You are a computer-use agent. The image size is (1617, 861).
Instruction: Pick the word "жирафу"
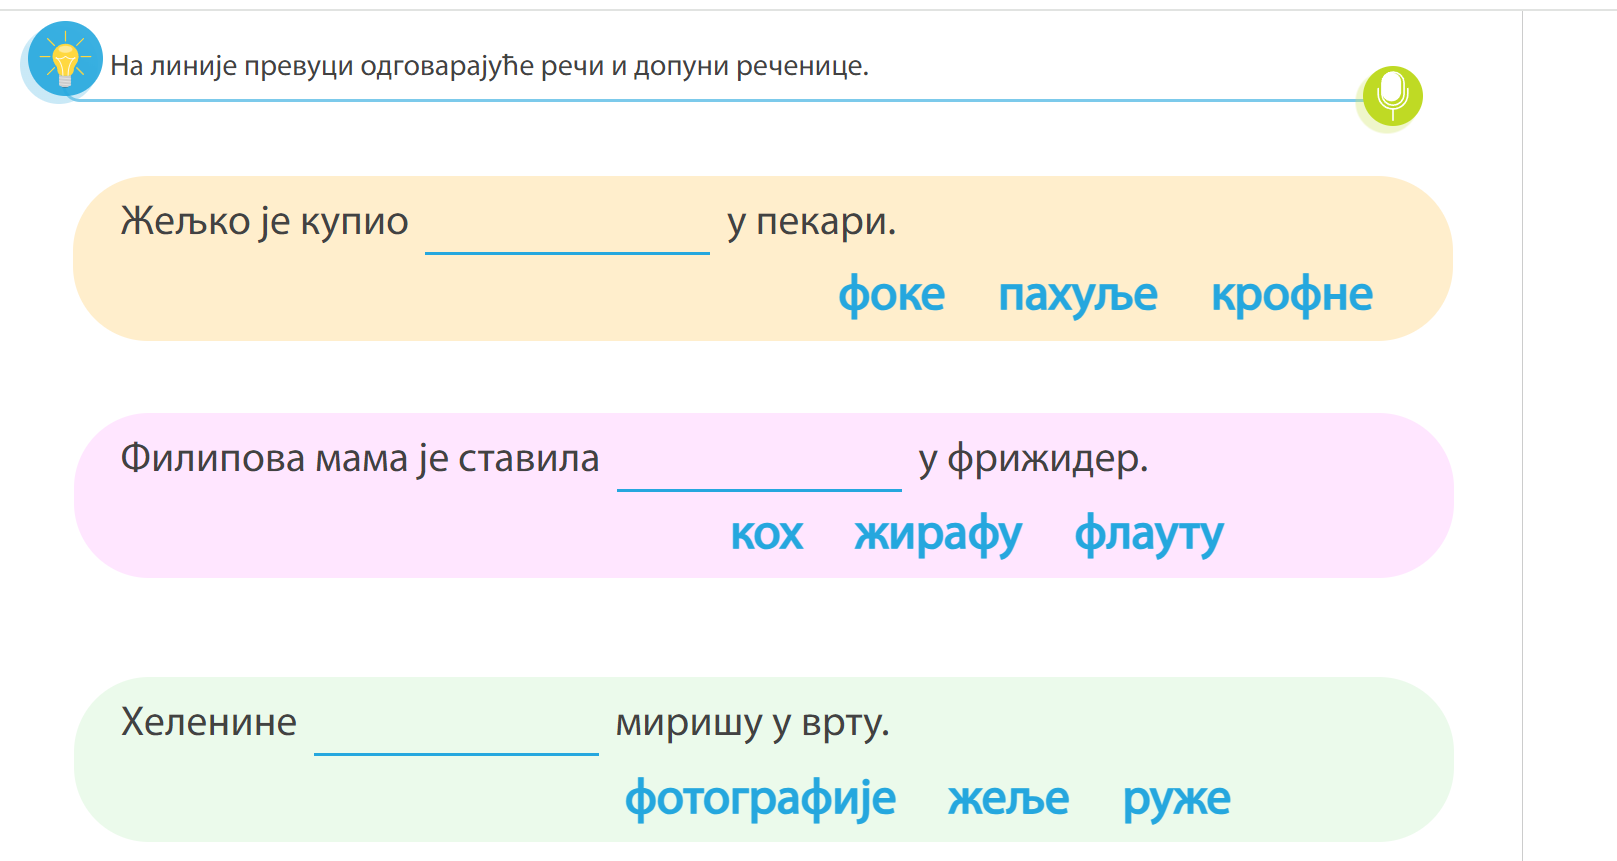[937, 534]
